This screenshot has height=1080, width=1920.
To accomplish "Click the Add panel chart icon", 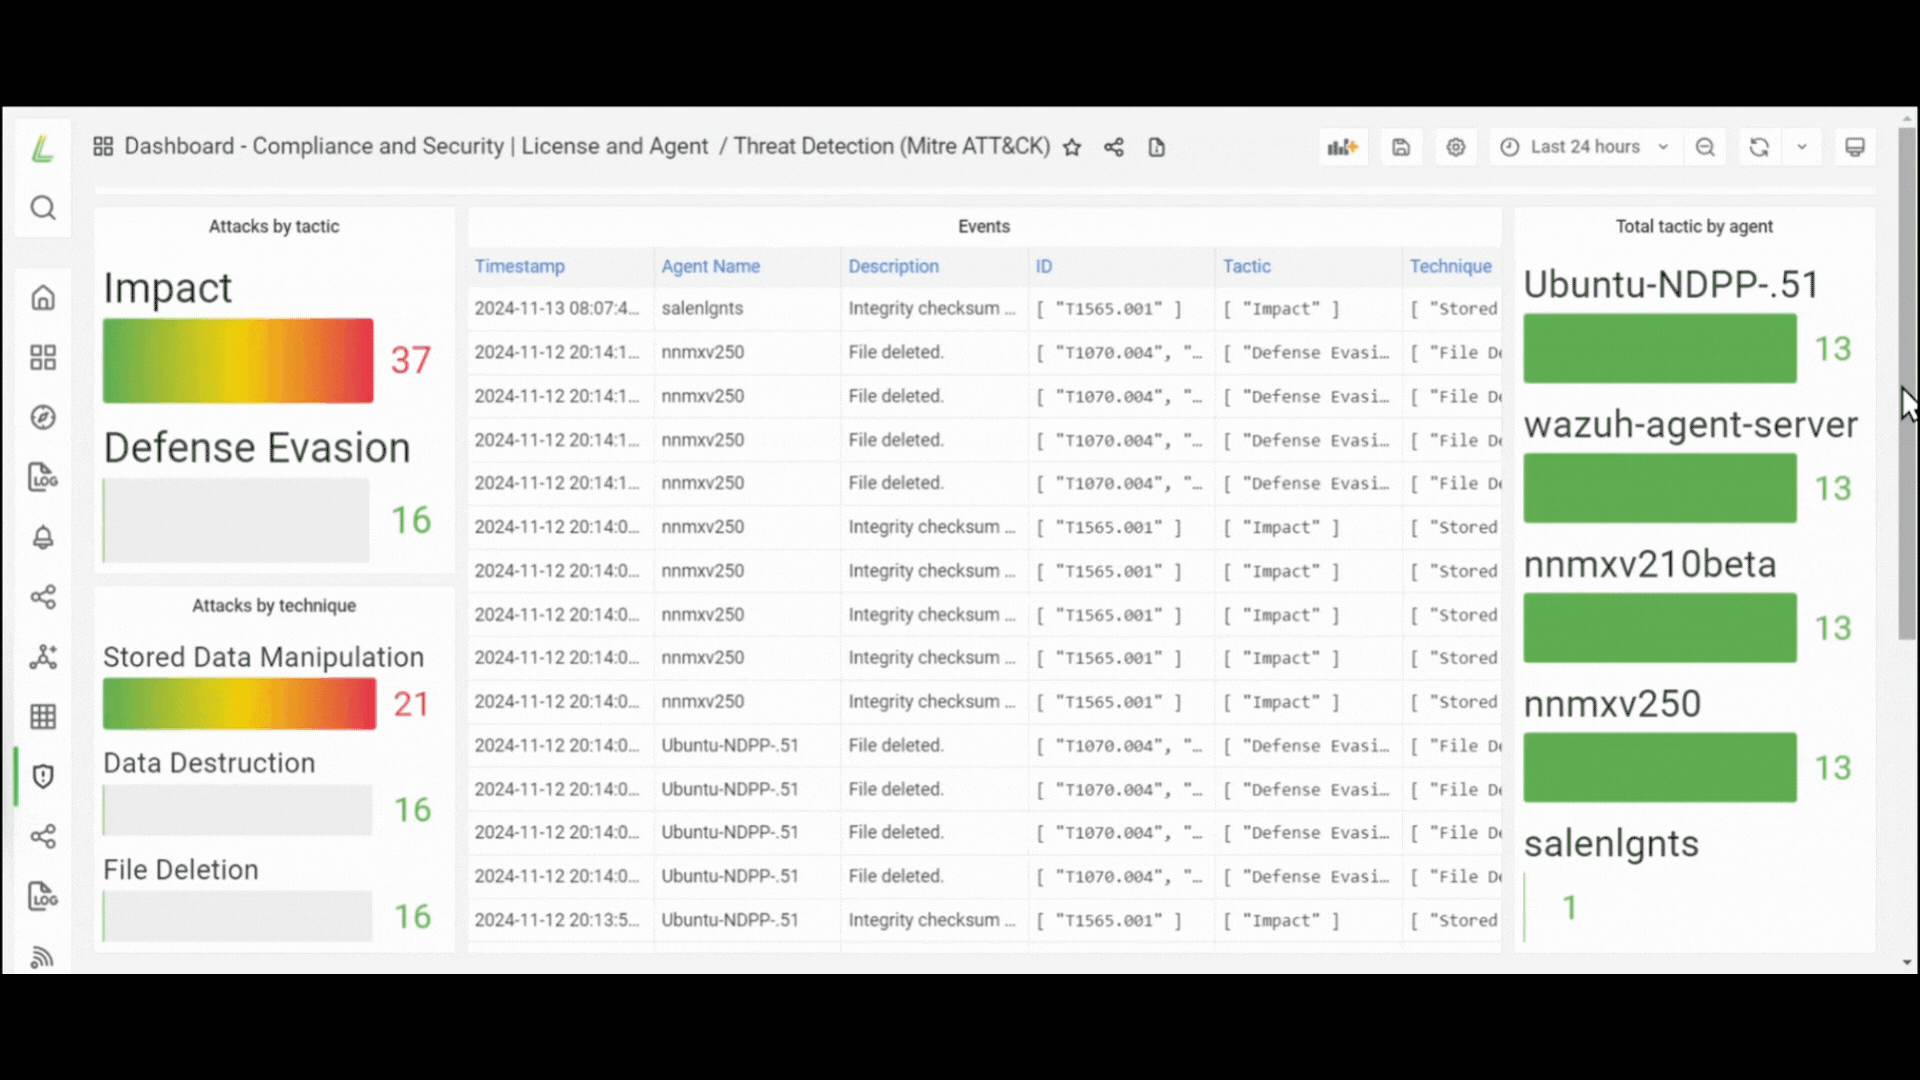I will 1342,147.
